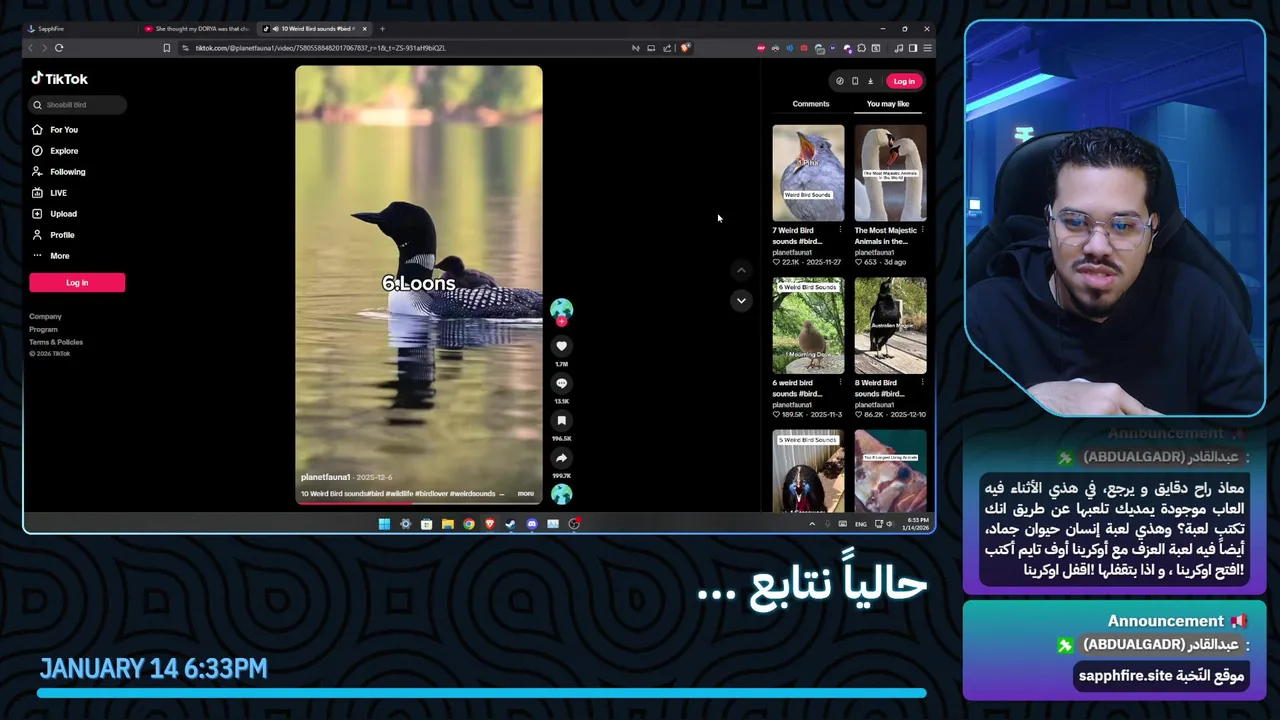Image resolution: width=1280 pixels, height=720 pixels.
Task: Like the video with the heart icon
Action: click(561, 346)
